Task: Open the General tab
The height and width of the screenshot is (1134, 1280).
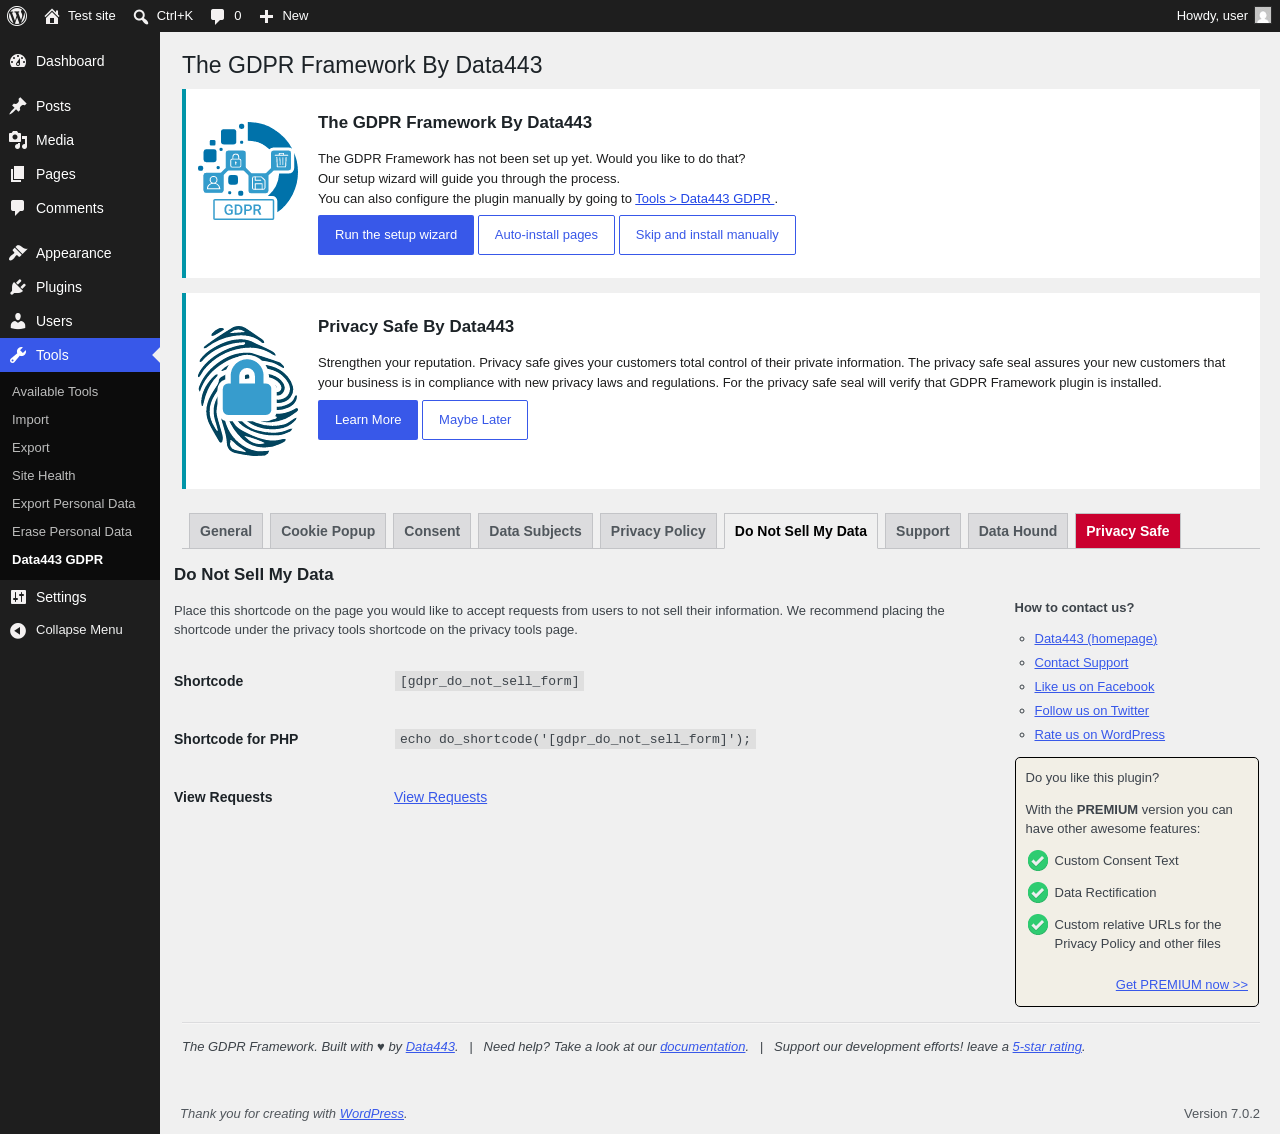Action: (x=226, y=531)
